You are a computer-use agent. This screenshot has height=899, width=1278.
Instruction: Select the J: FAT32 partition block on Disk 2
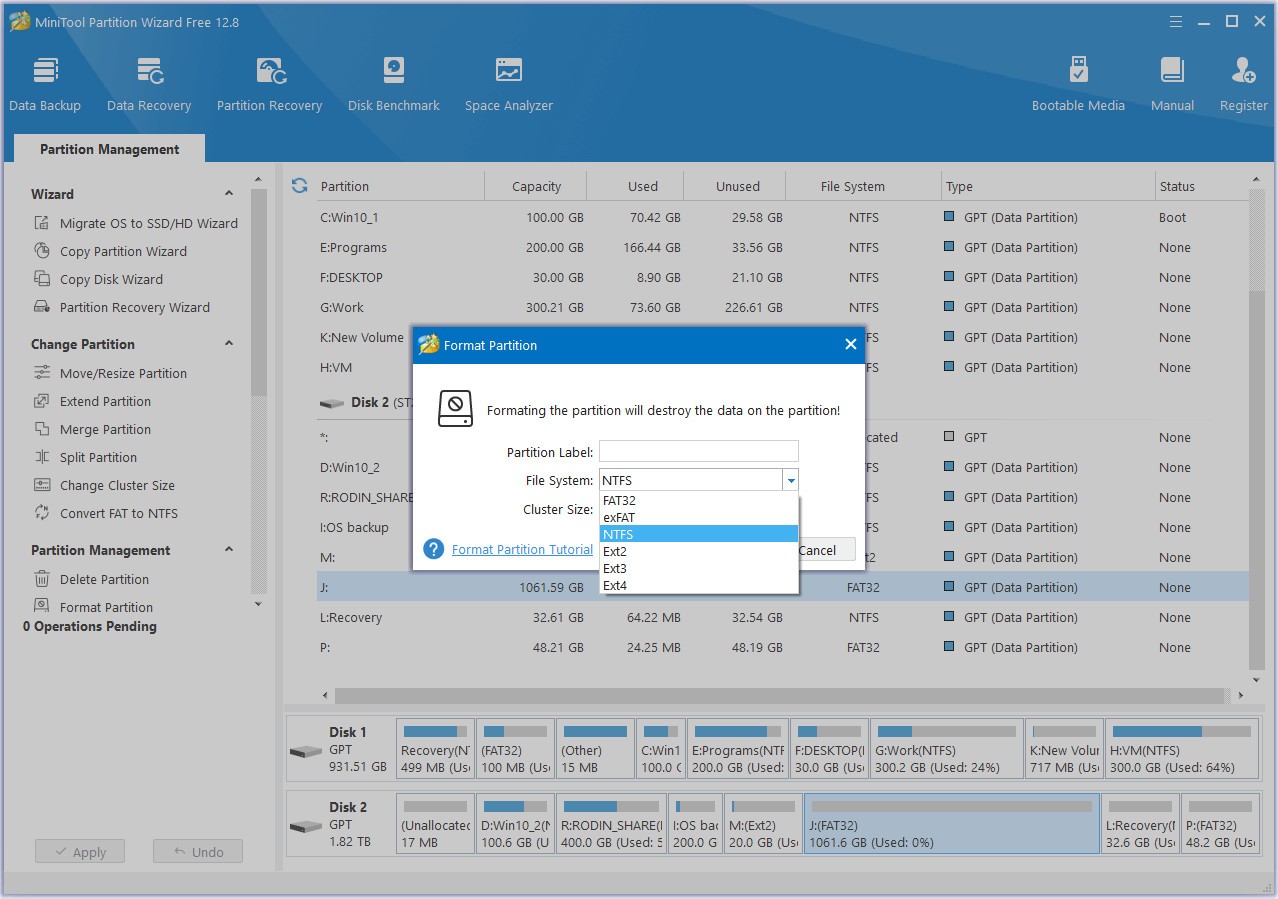950,823
